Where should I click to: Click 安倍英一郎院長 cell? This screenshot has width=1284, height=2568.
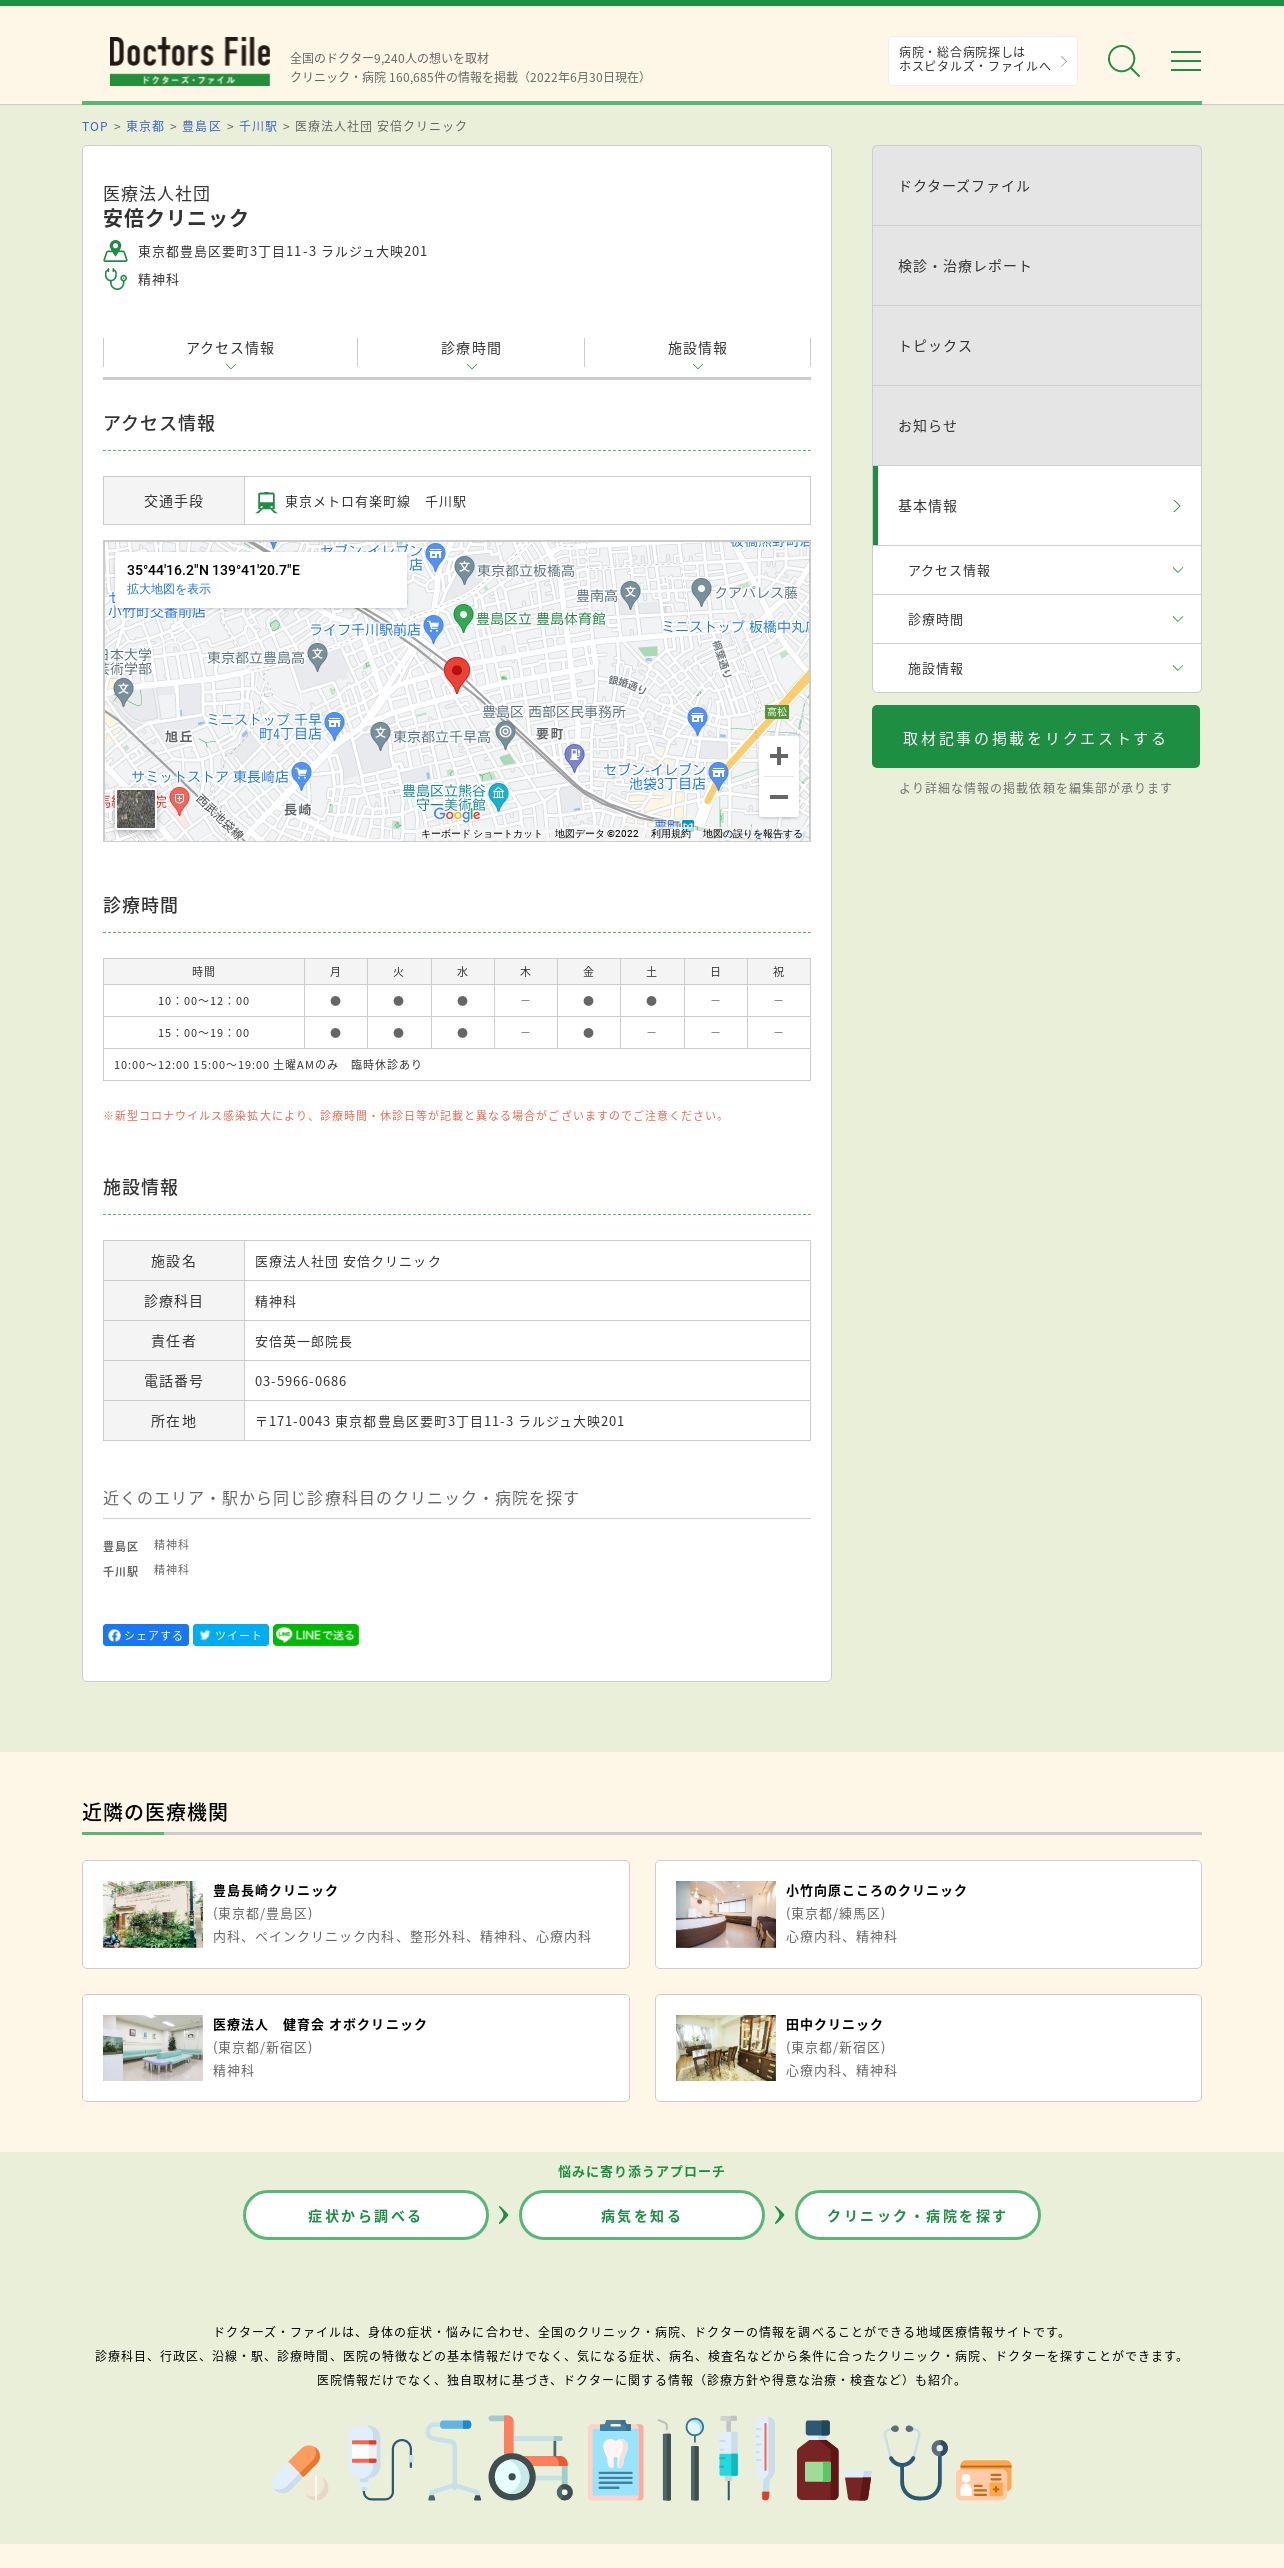pos(527,1341)
